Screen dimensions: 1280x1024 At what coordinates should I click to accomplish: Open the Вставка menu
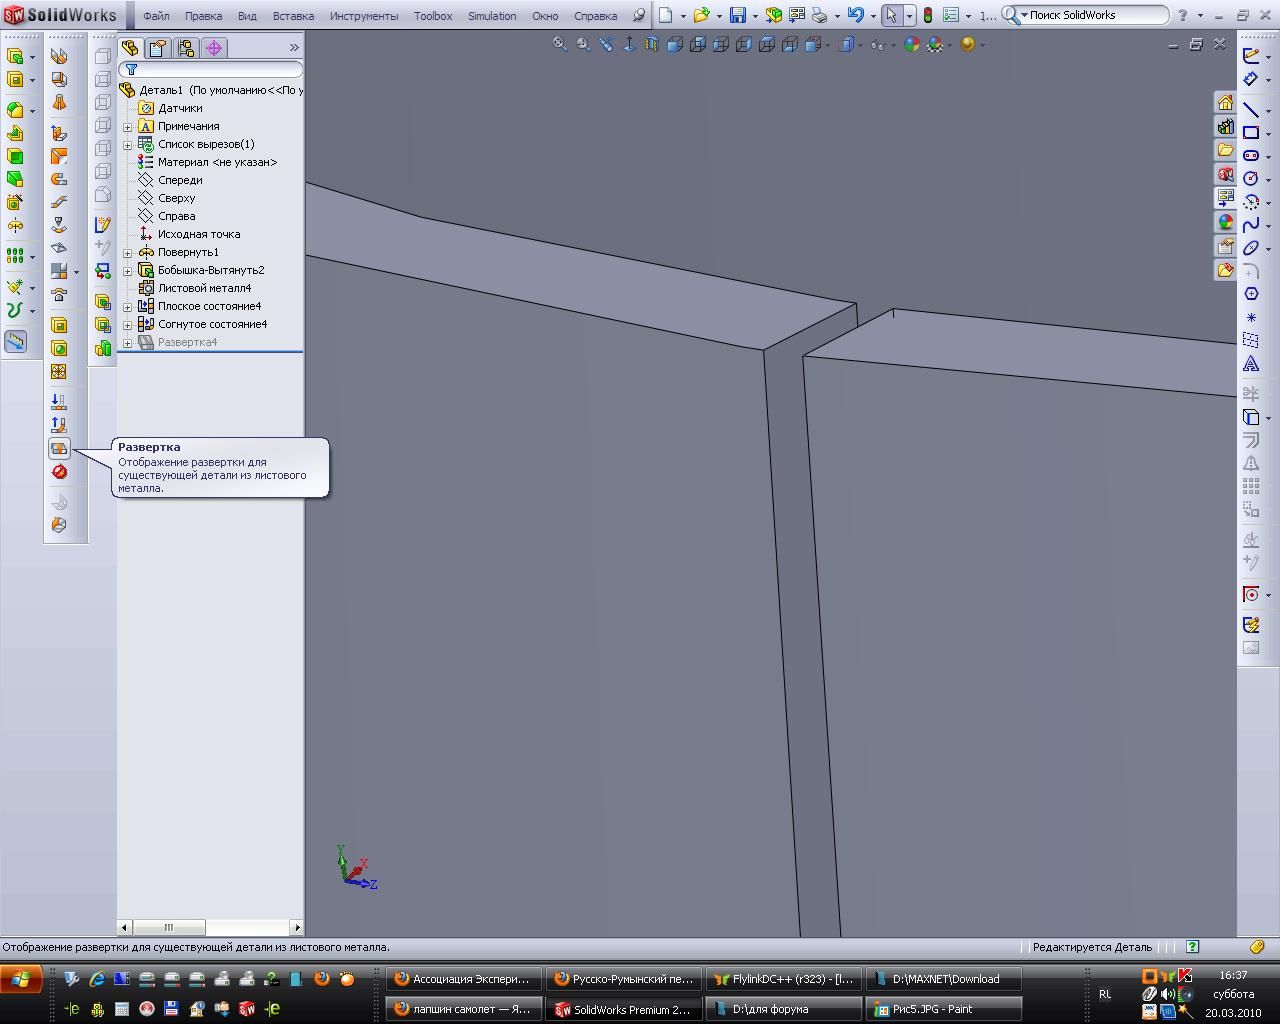(293, 16)
